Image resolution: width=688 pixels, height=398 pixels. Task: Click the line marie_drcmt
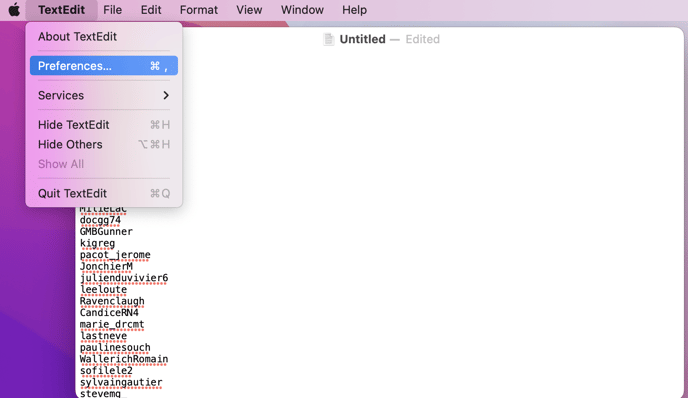tap(112, 324)
